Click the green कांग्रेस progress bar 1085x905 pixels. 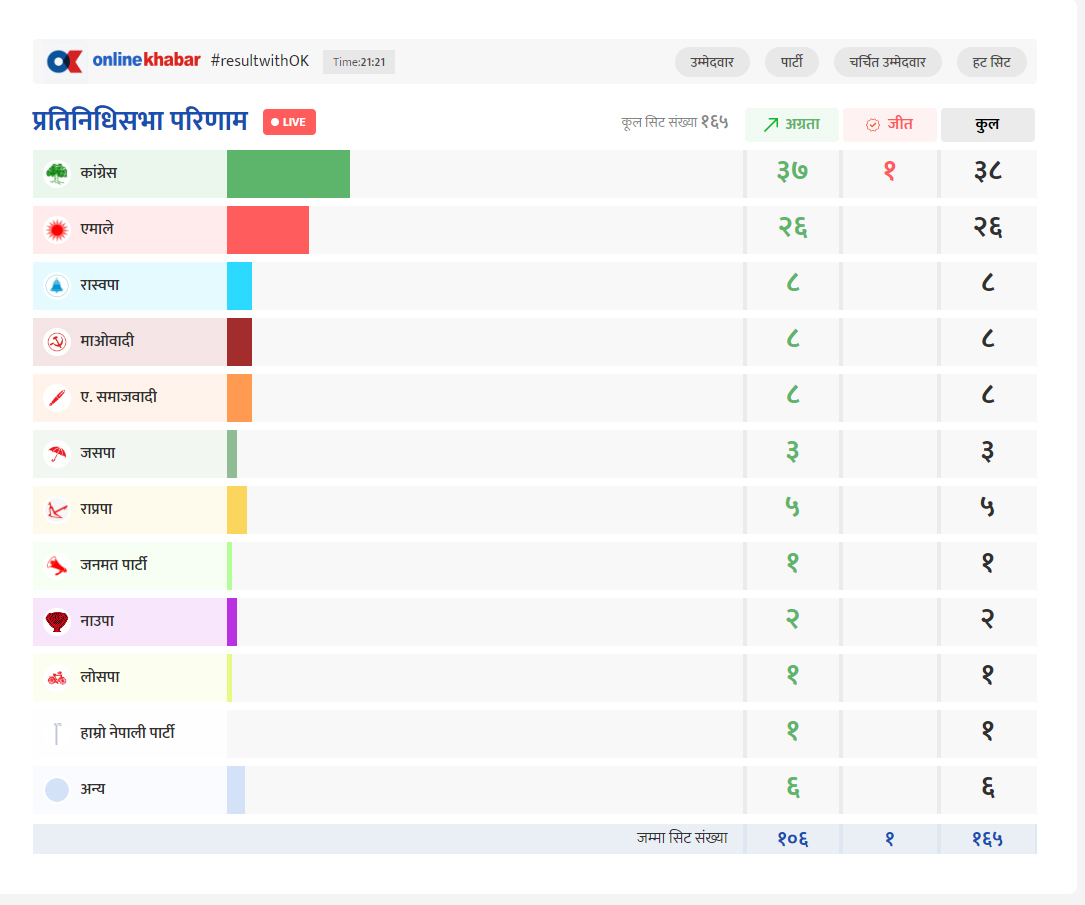(289, 174)
